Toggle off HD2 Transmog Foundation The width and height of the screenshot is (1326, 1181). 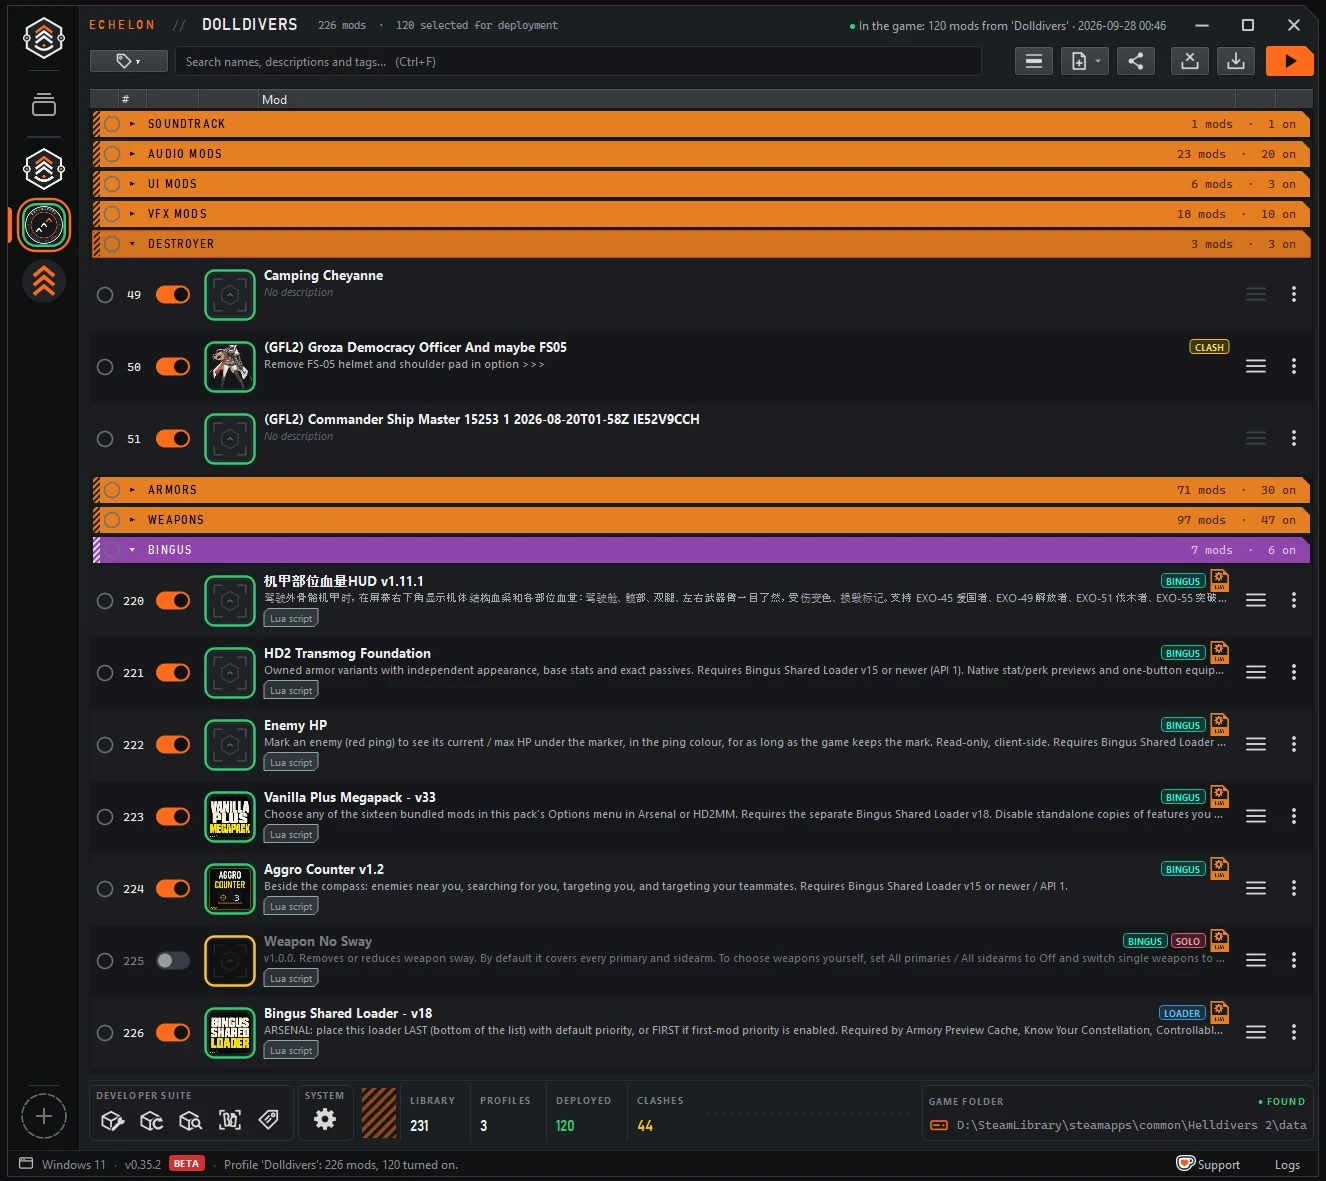point(173,673)
